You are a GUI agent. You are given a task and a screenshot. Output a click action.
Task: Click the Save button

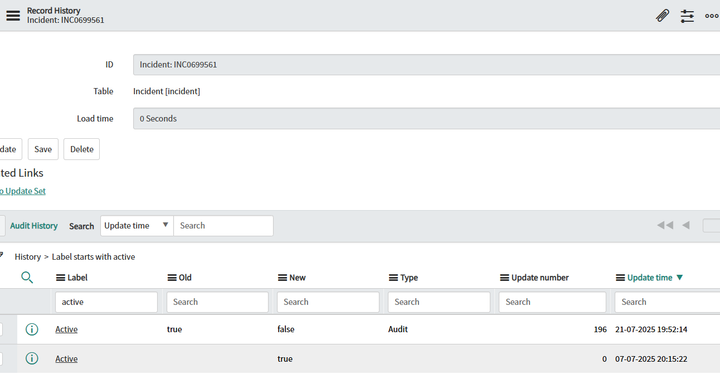[43, 149]
